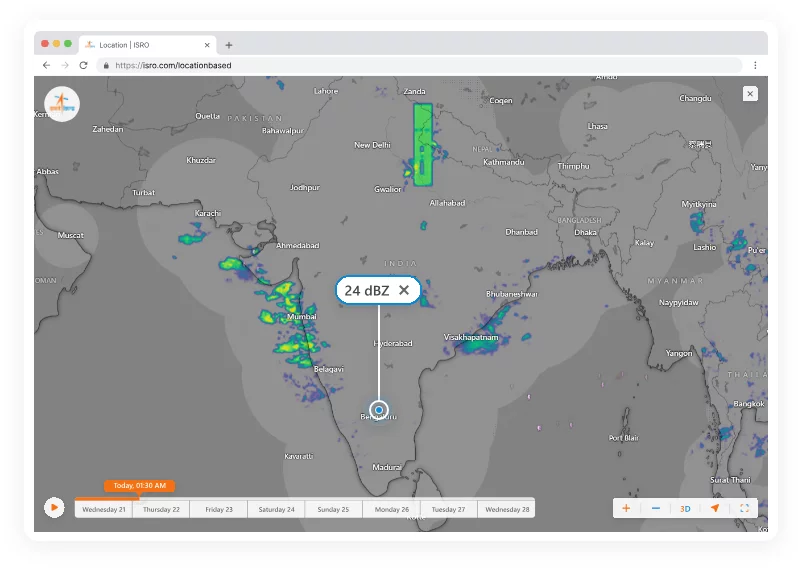Click the macOS yellow minimize button
The height and width of the screenshot is (569, 798).
(x=56, y=44)
